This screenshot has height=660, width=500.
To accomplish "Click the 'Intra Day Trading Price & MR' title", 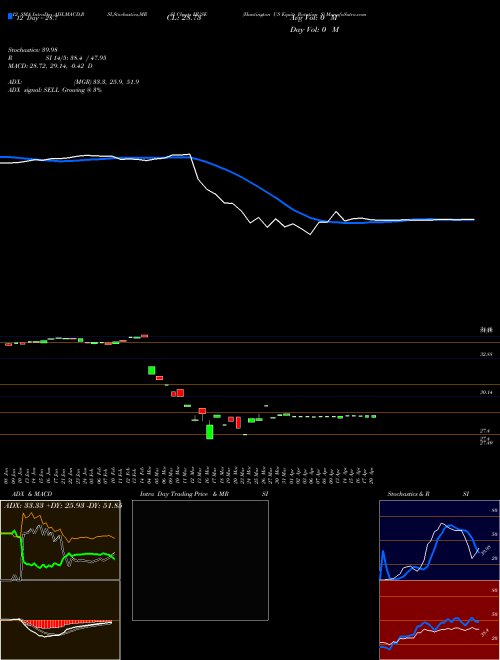I will coord(185,494).
